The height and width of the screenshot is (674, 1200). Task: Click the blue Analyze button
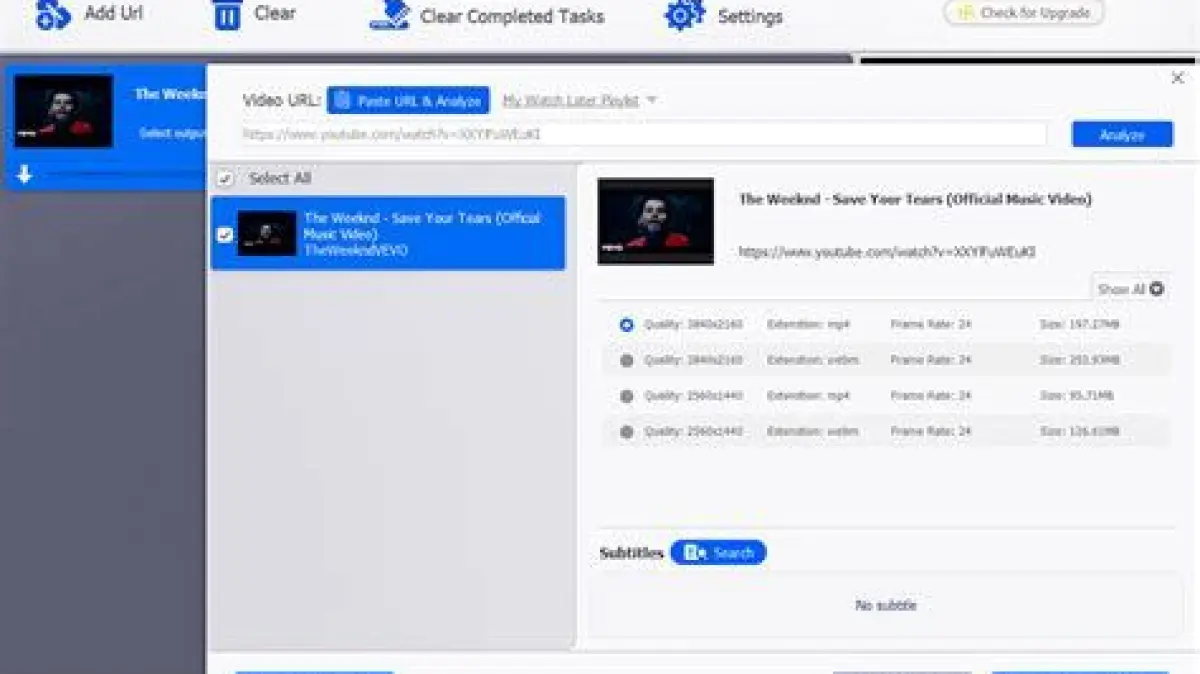point(1122,134)
